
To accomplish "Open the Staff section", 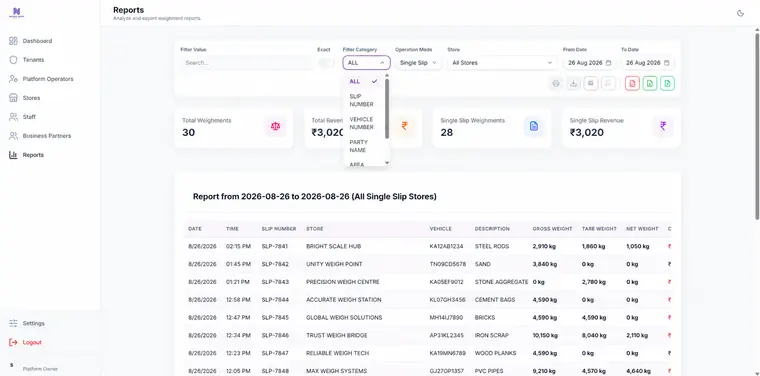I will (x=29, y=117).
